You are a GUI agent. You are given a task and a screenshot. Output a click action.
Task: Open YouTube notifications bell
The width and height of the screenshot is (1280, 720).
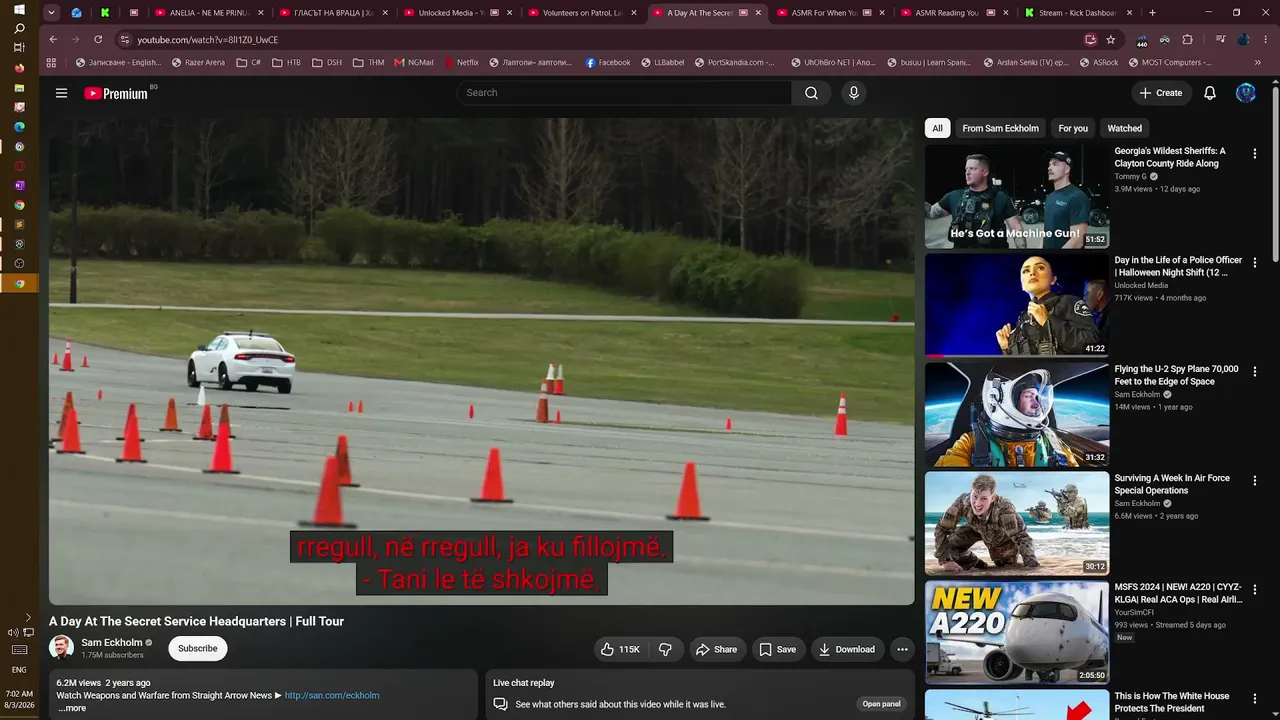[1210, 93]
